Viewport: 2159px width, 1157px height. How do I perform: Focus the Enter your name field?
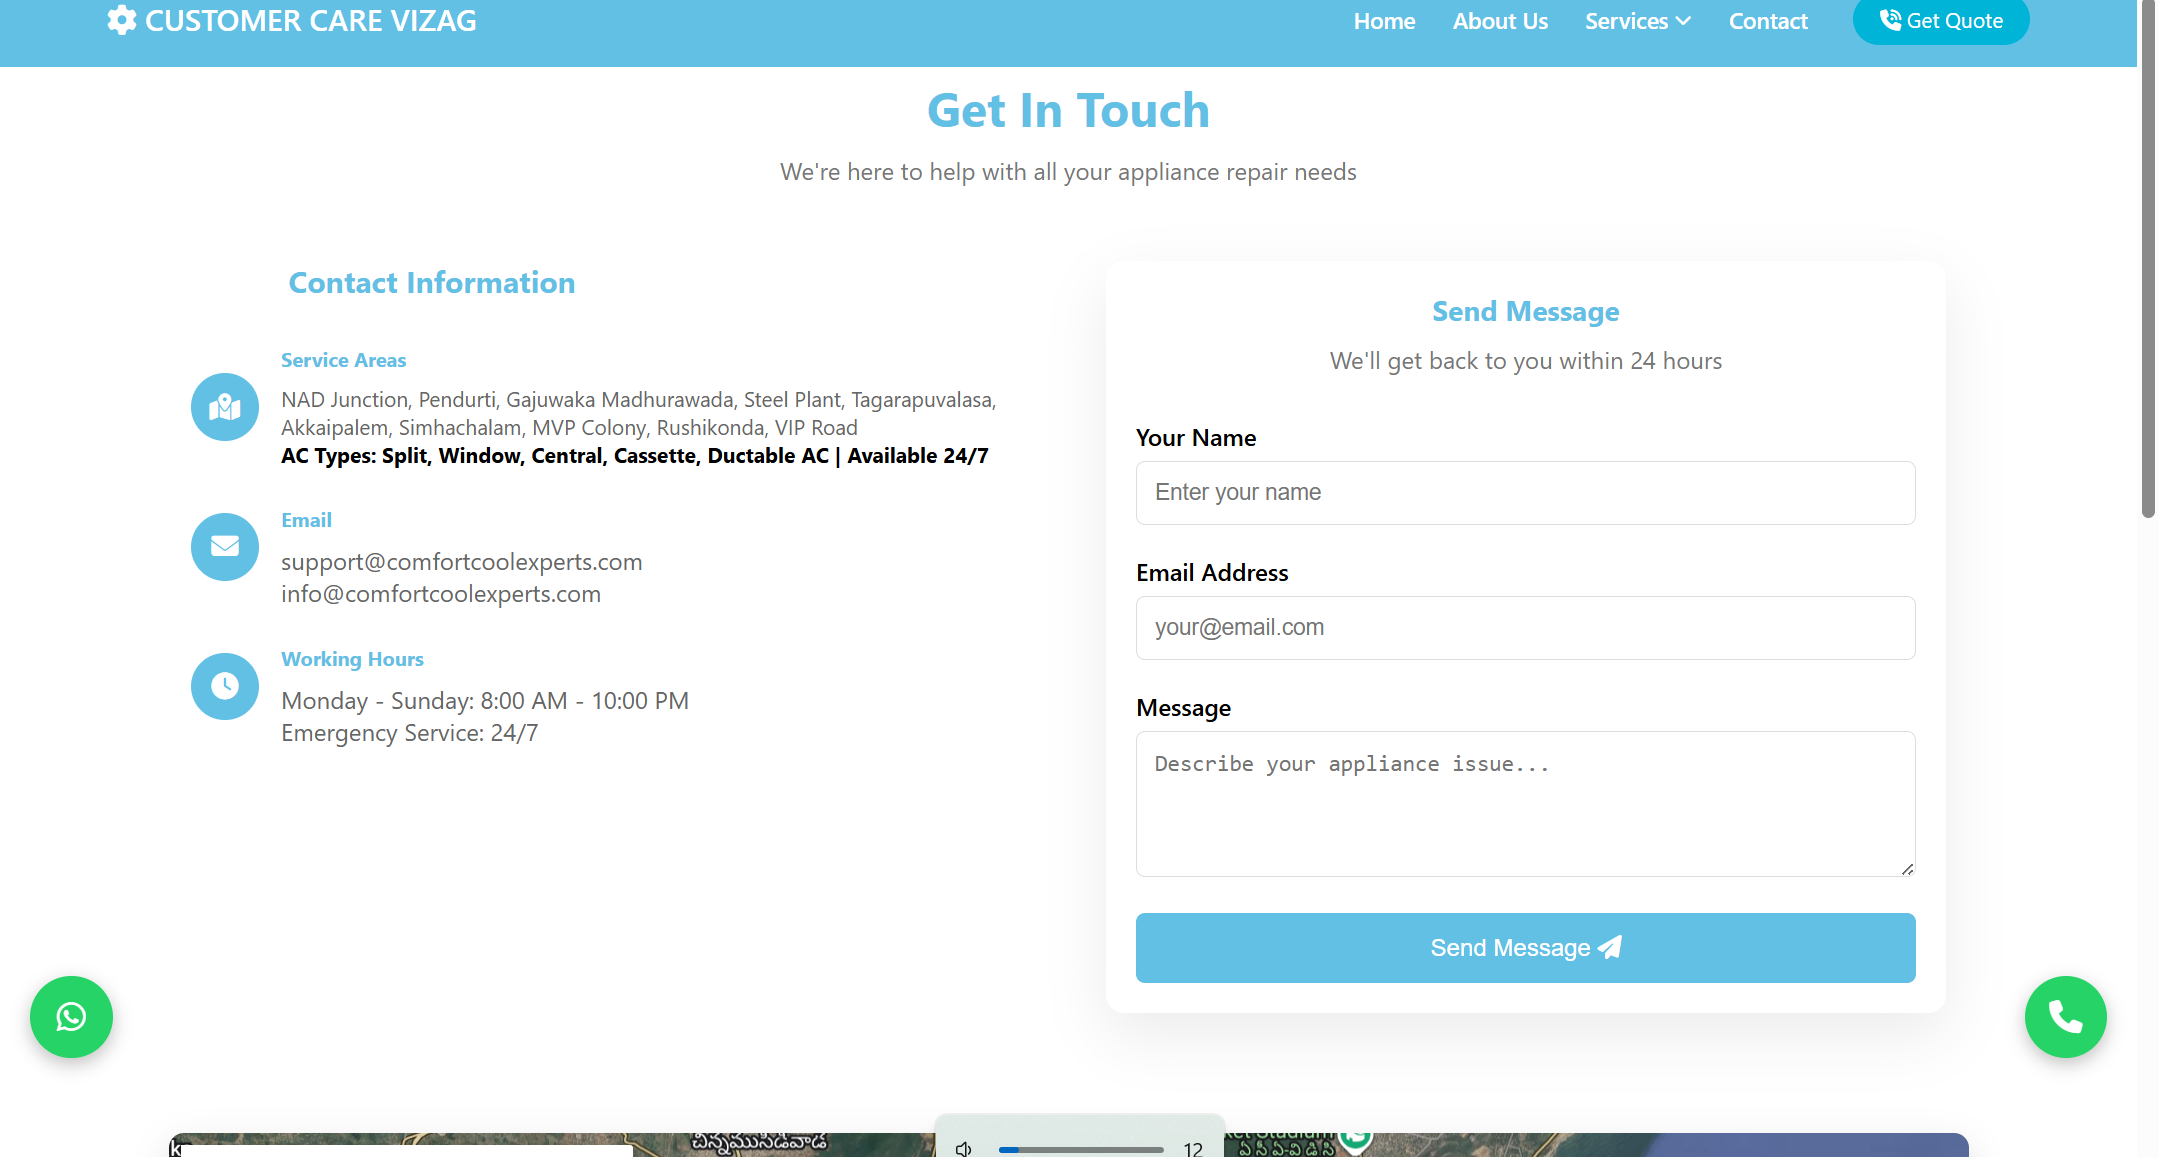tap(1525, 493)
